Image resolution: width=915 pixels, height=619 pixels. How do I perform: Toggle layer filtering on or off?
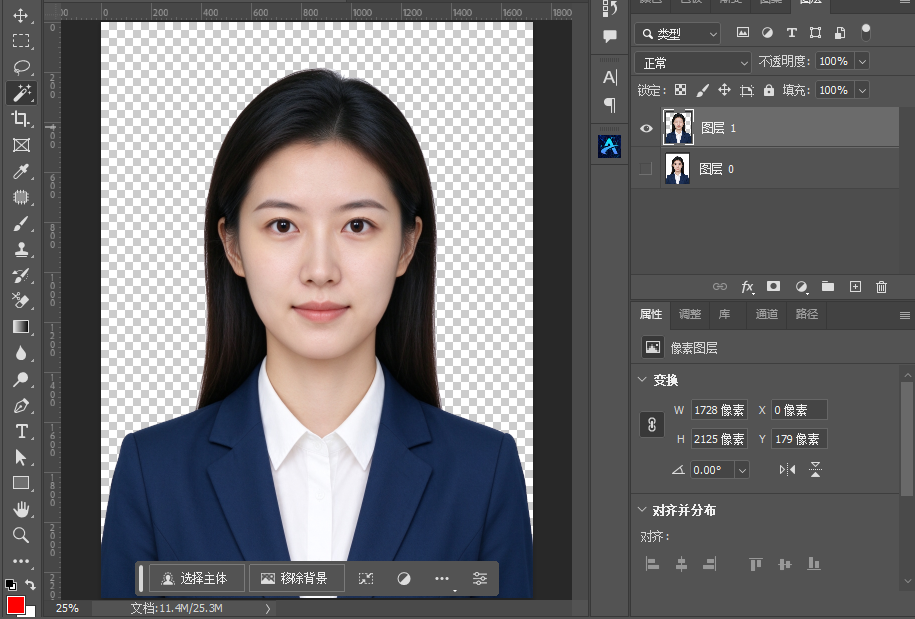tap(866, 33)
